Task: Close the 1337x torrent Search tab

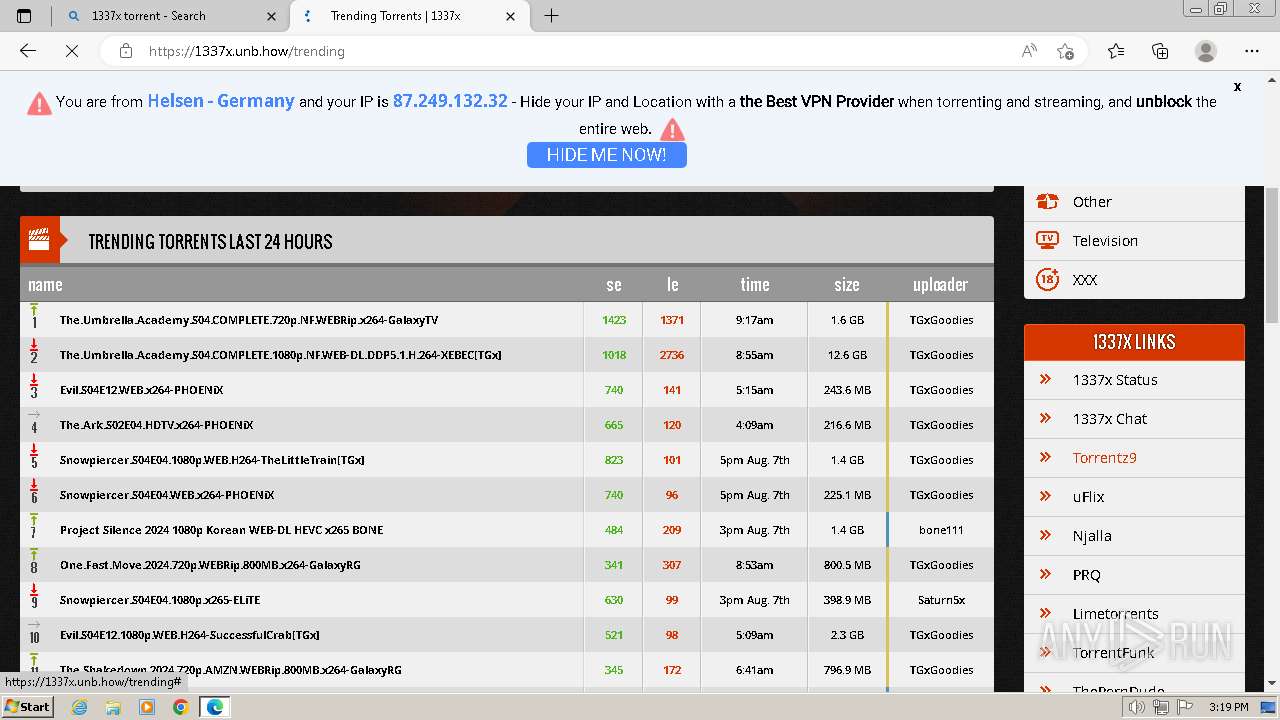Action: (272, 16)
